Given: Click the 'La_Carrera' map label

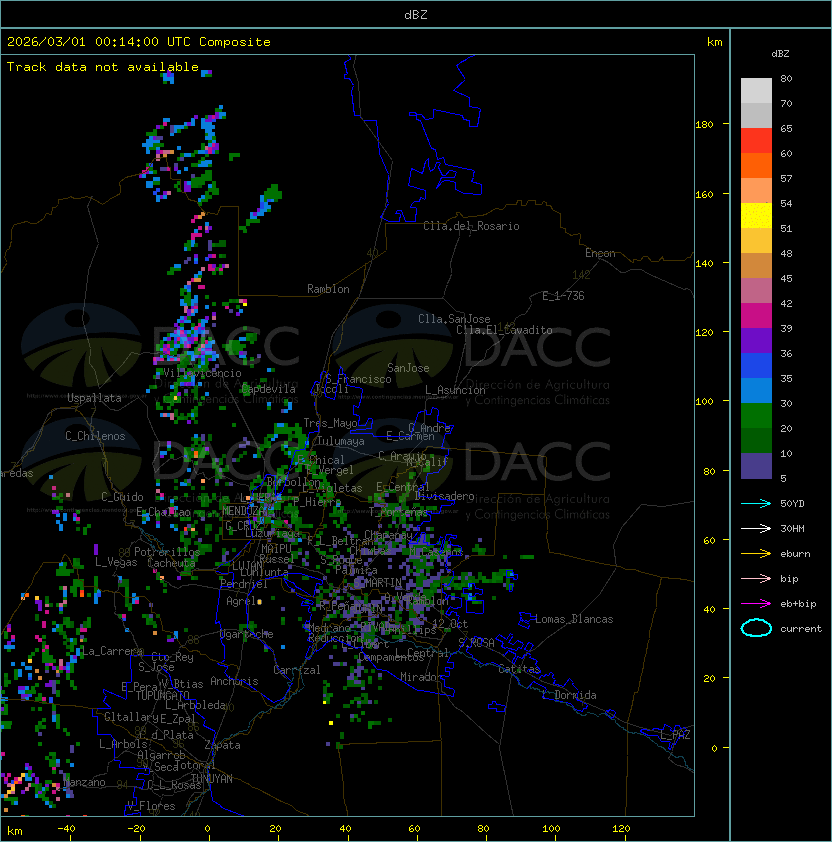Looking at the screenshot, I should click(112, 651).
